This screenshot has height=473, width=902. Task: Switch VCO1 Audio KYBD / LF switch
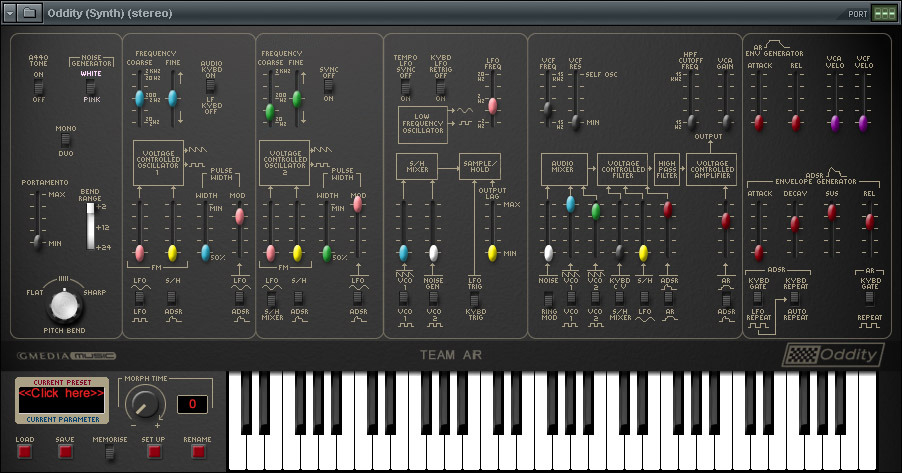(x=211, y=86)
